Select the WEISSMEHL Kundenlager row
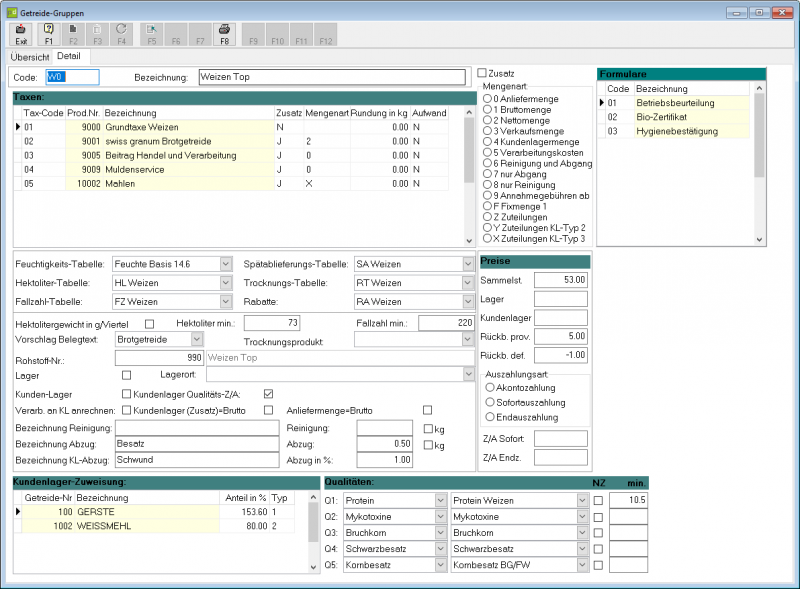Screen dimensions: 800x589 (x=154, y=526)
